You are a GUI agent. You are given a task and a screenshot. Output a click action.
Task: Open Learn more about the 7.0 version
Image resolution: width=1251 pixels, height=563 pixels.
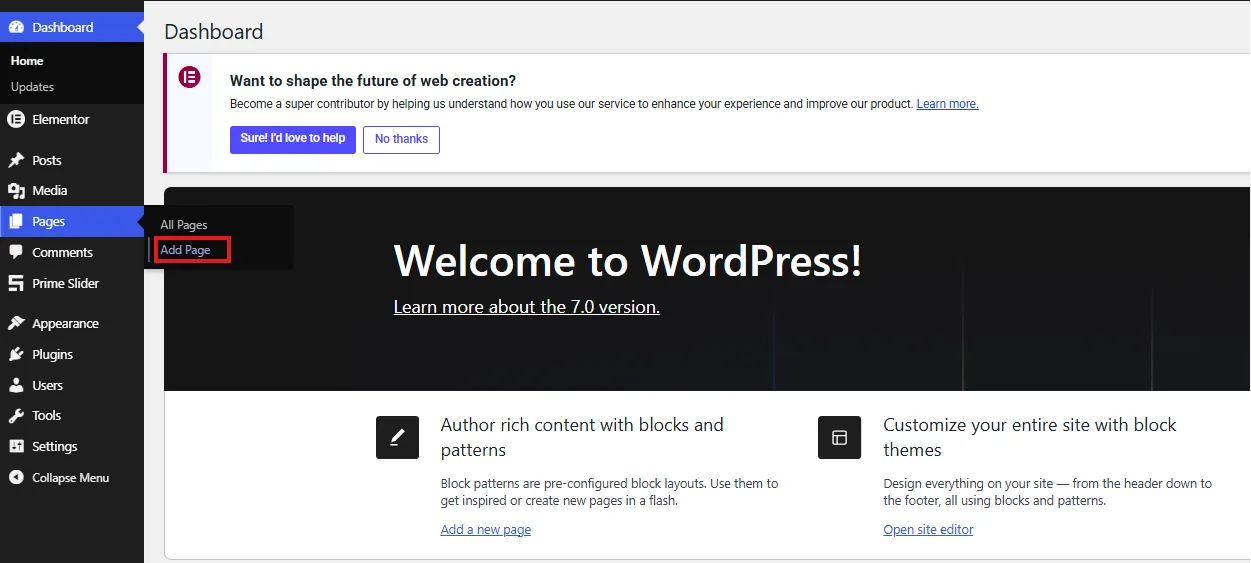pyautogui.click(x=527, y=307)
